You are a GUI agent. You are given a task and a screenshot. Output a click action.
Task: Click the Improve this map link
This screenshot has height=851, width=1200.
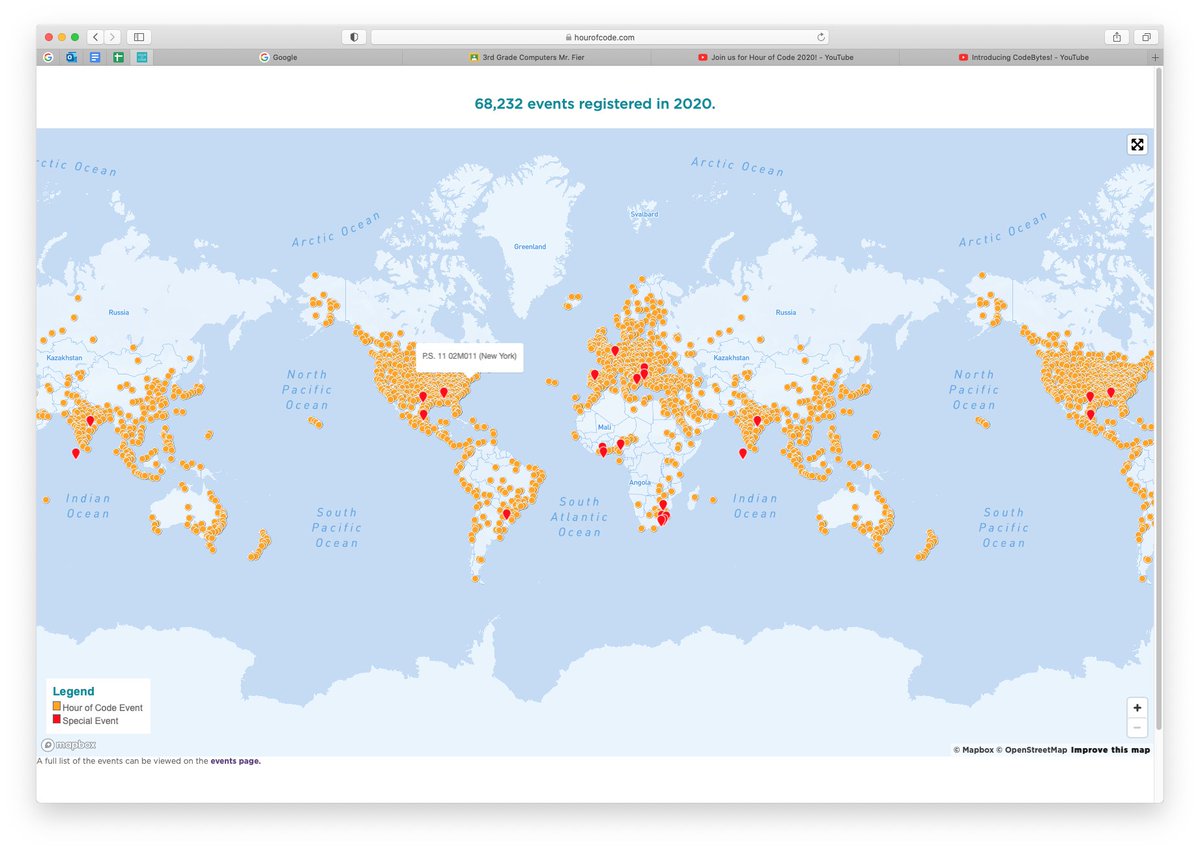1110,750
